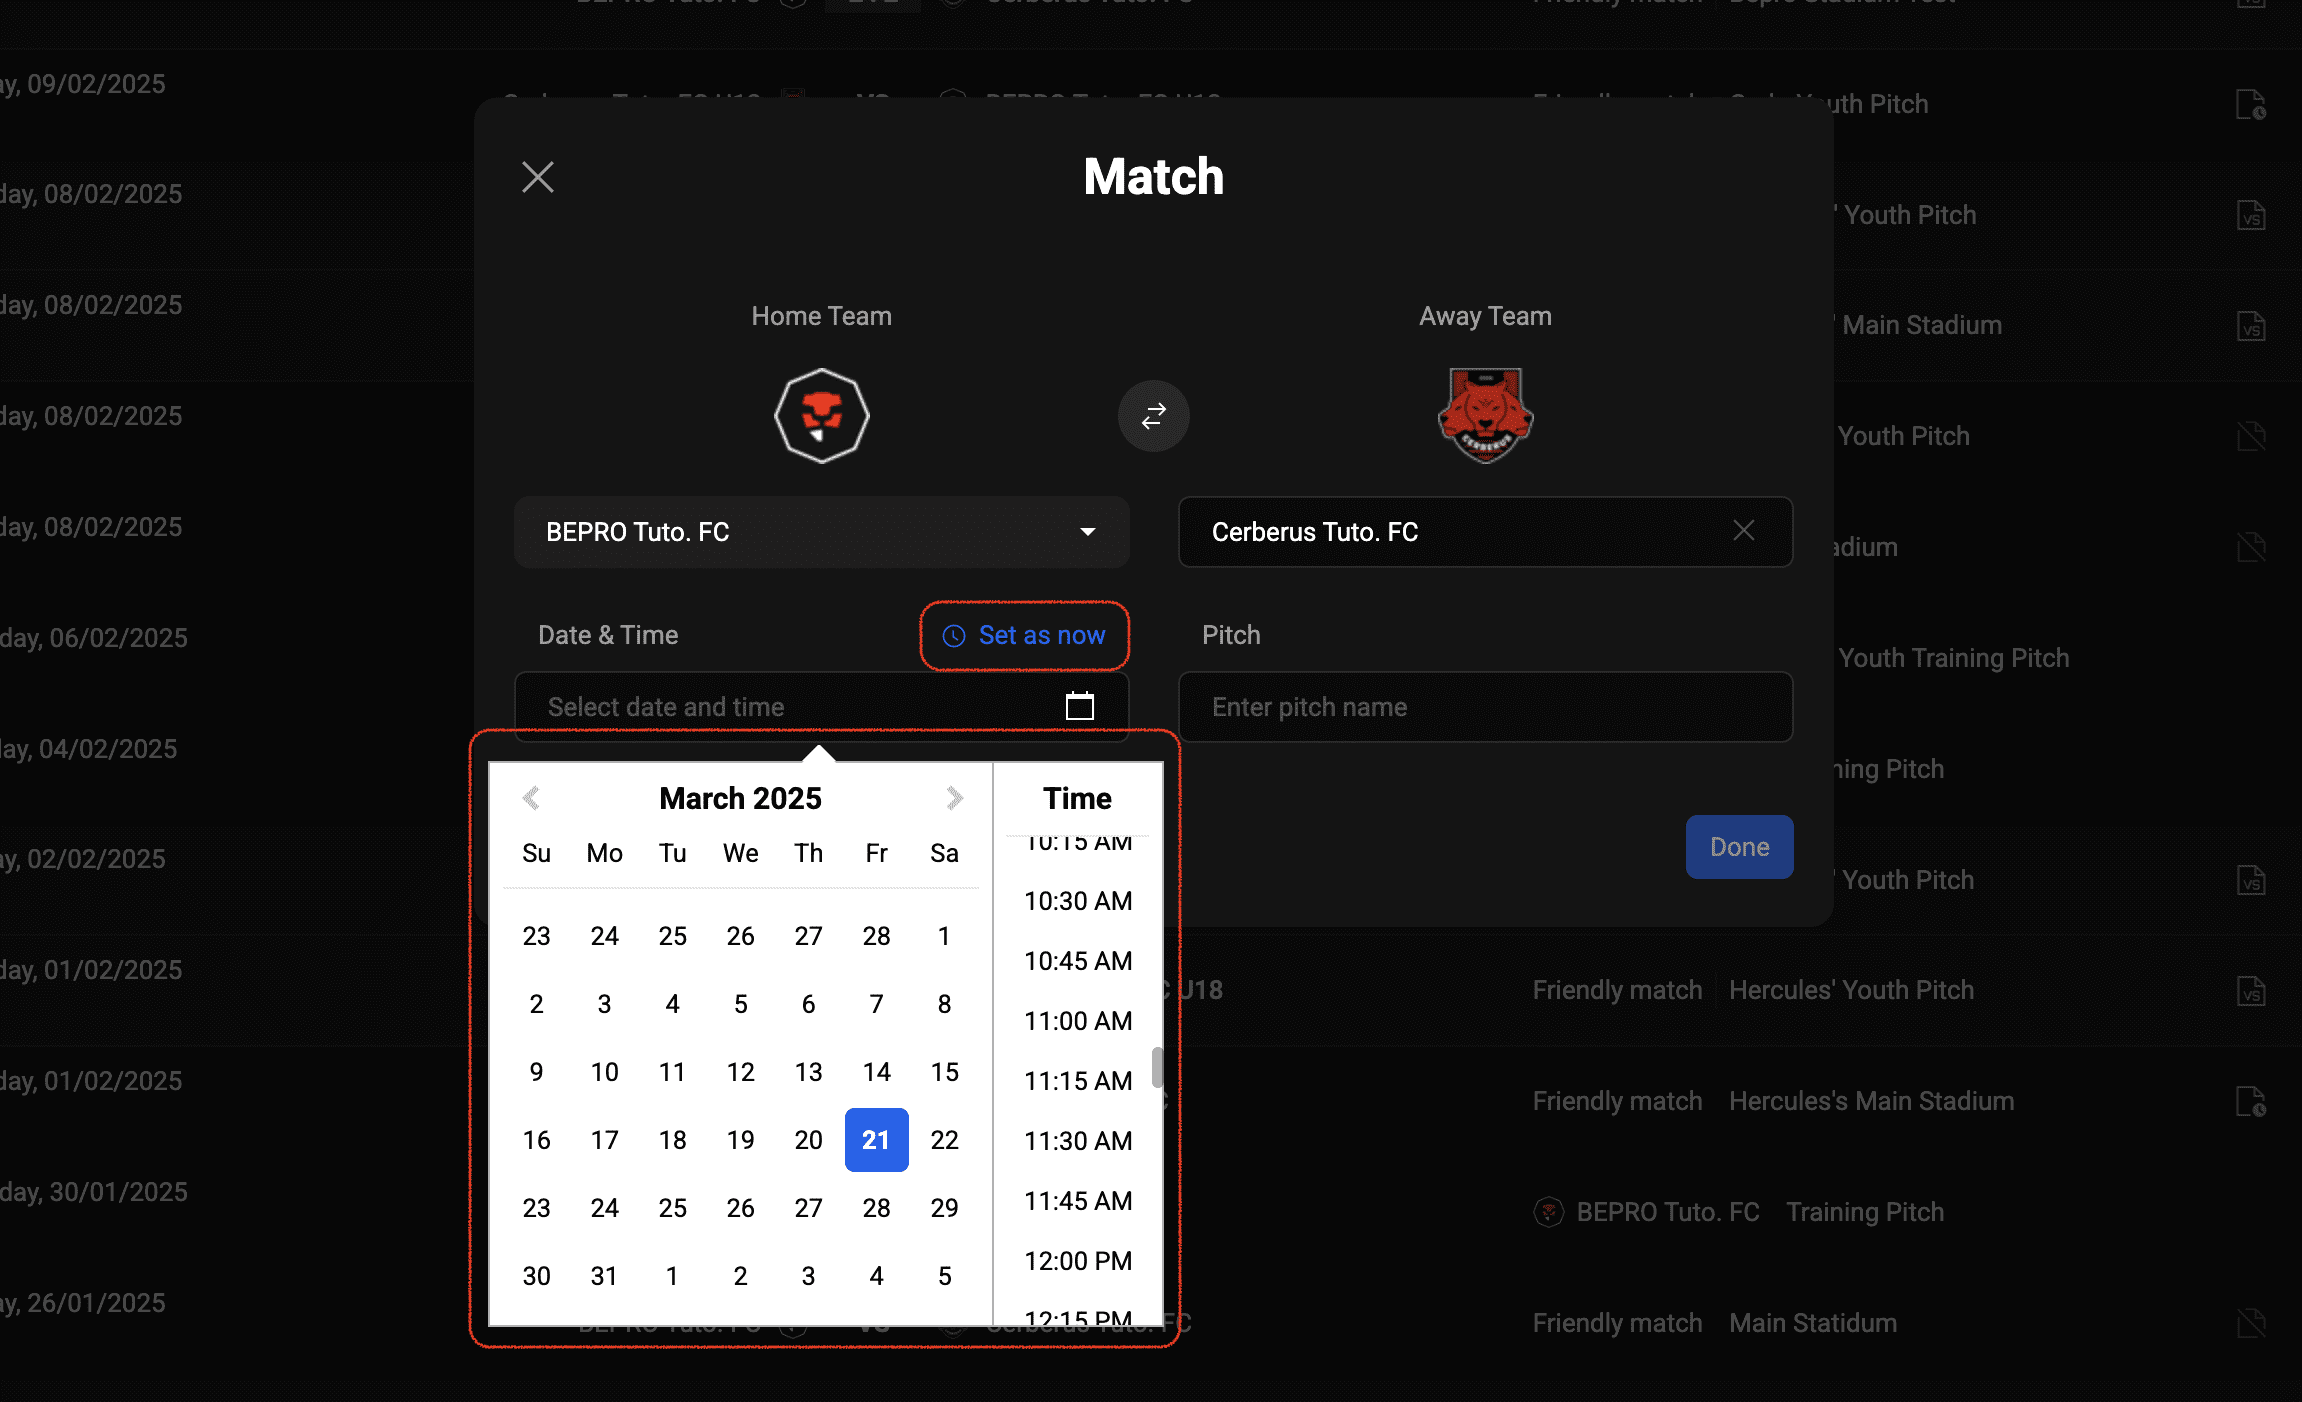The height and width of the screenshot is (1402, 2302).
Task: Click Hercules' Youth Pitch in background list
Action: click(x=1851, y=990)
